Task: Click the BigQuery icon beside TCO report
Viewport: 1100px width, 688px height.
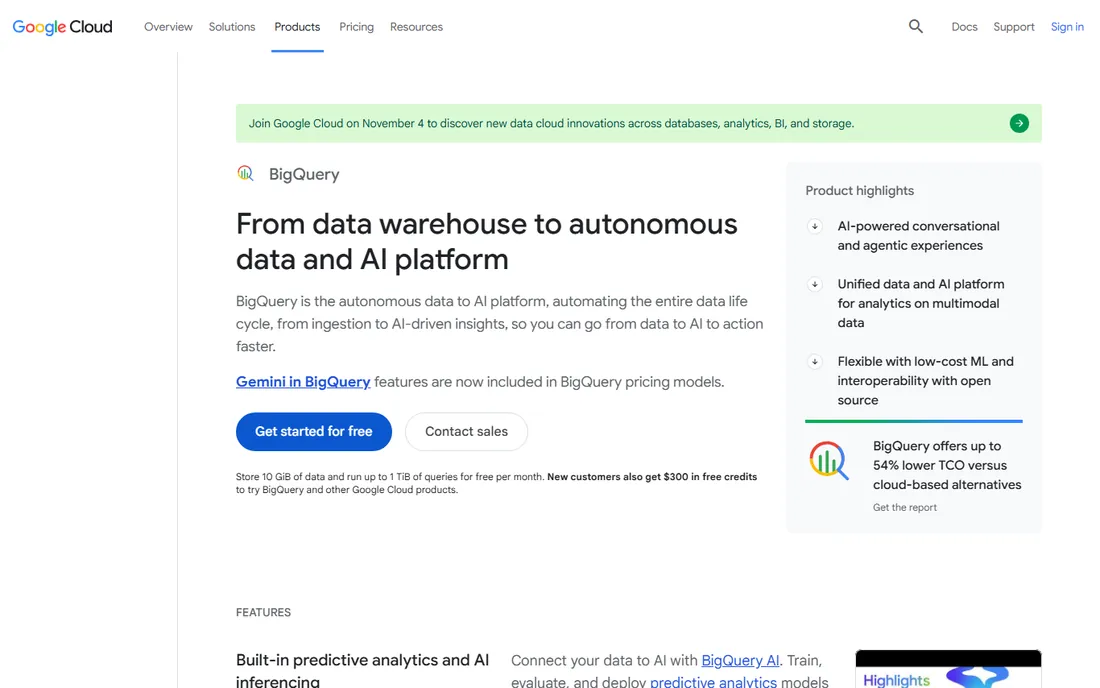Action: 829,461
